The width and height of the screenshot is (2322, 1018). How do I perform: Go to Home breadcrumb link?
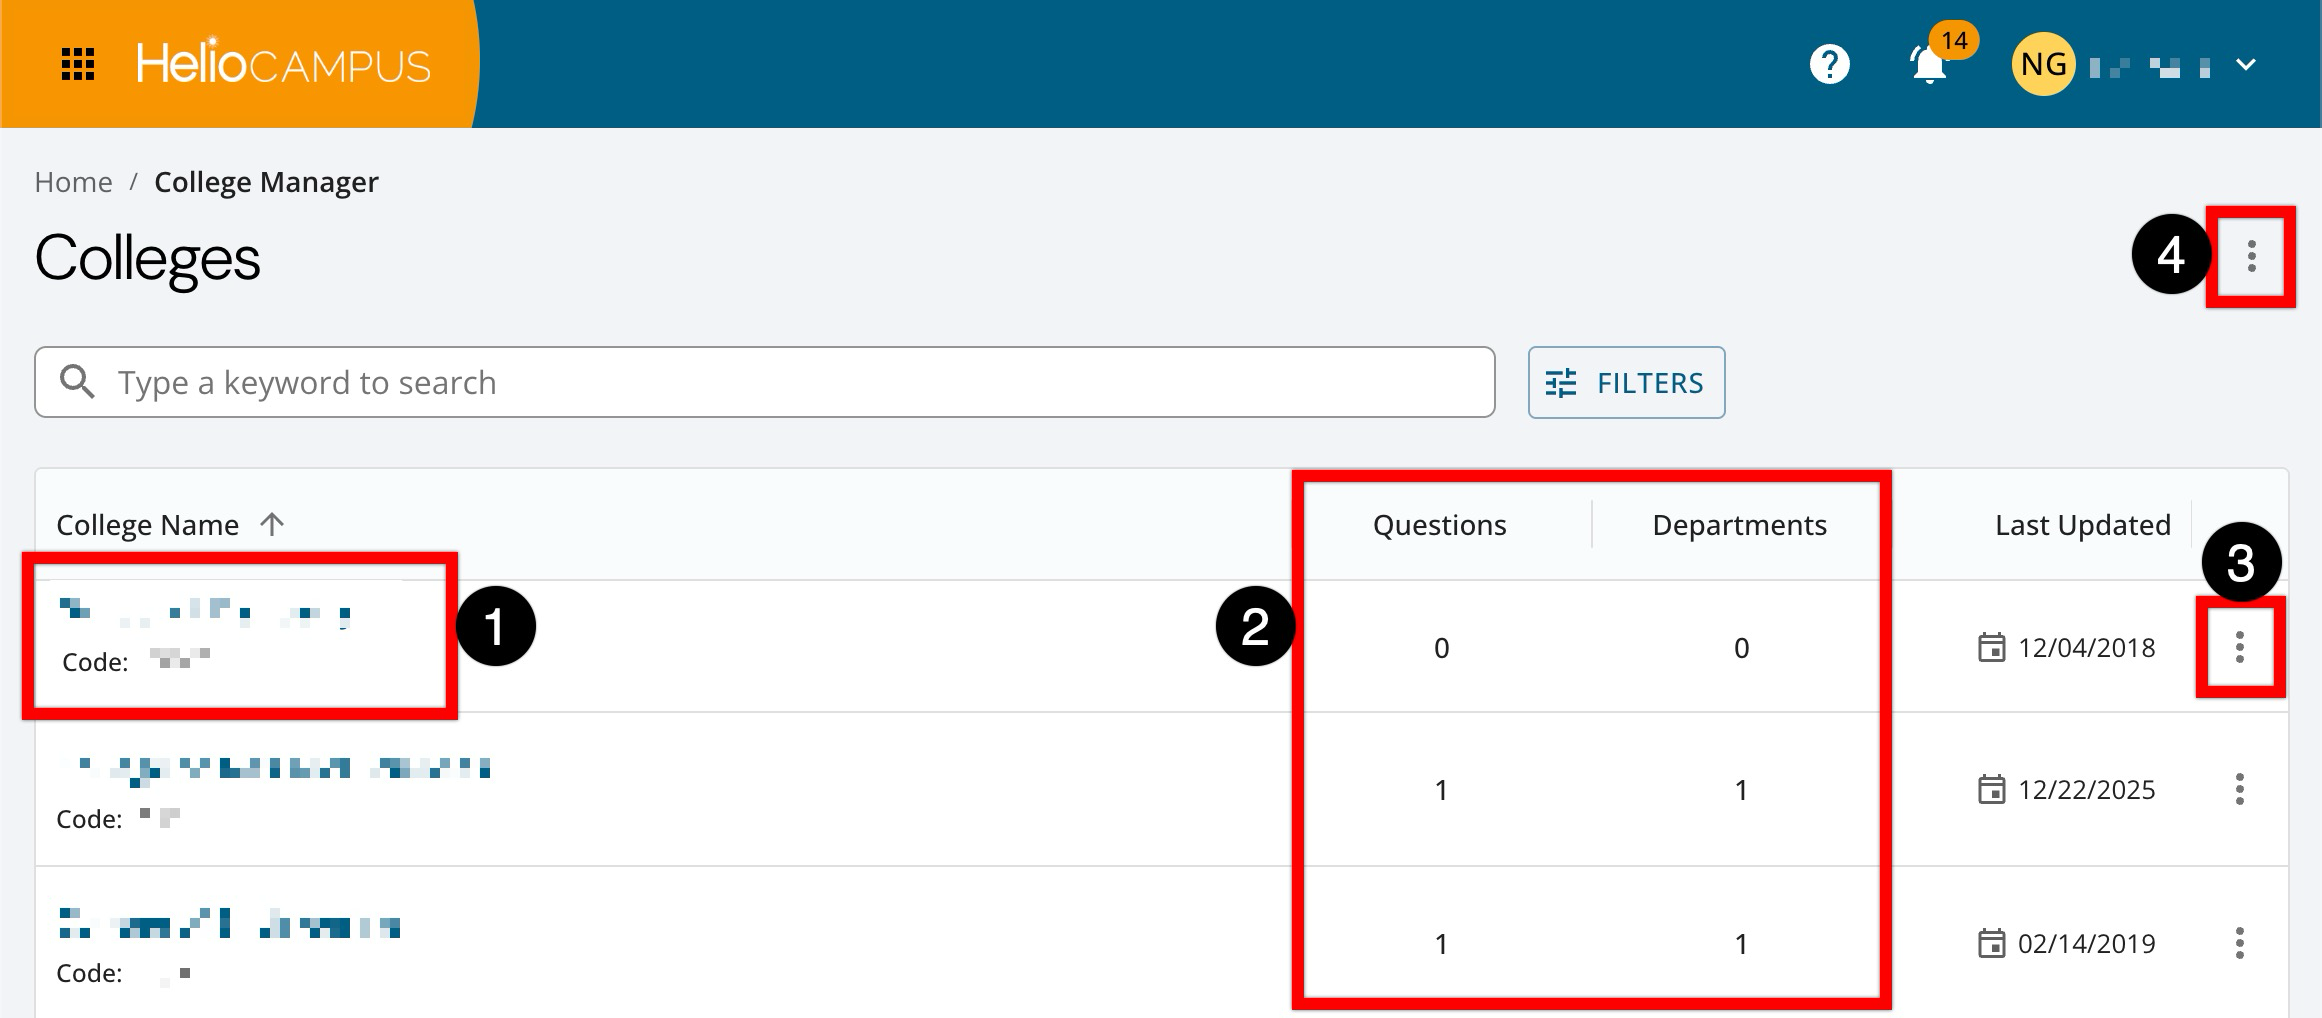73,182
